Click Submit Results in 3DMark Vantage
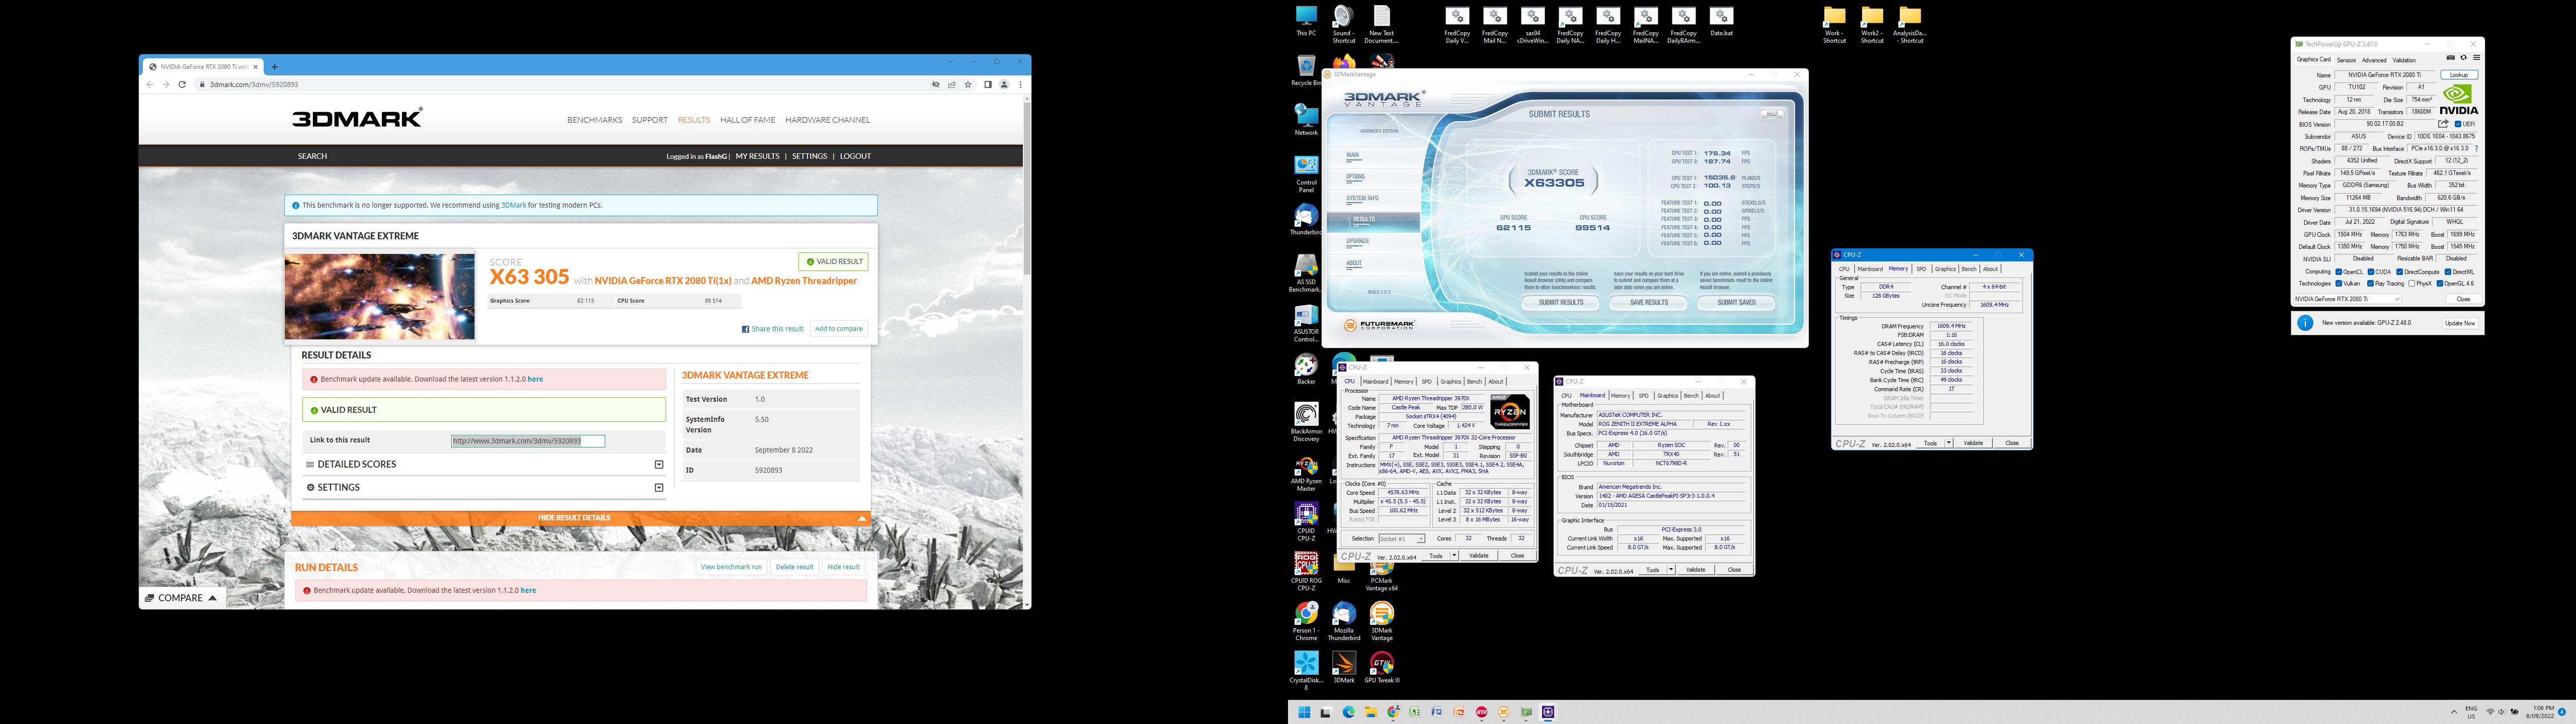This screenshot has height=724, width=2576. [1561, 302]
